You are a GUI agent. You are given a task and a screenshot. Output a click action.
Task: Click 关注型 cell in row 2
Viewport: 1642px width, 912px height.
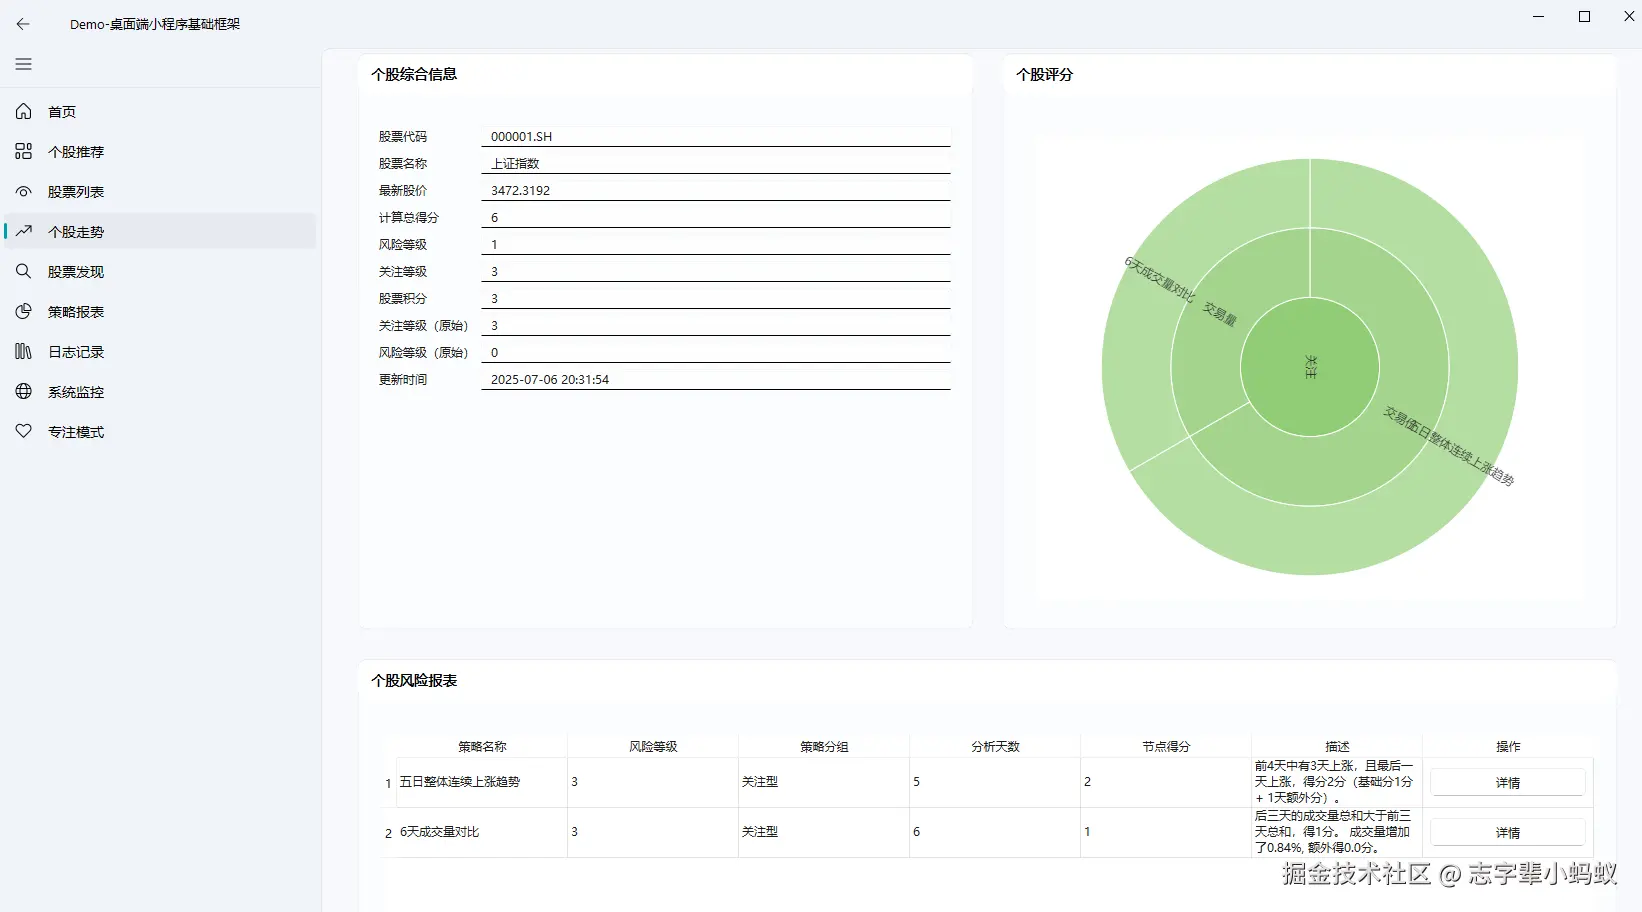[824, 832]
